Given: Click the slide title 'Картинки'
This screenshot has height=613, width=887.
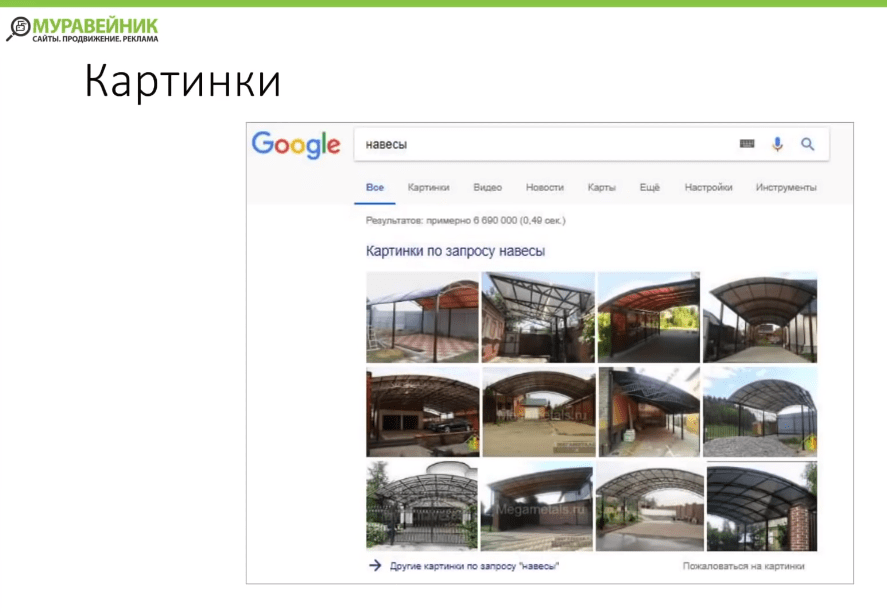Looking at the screenshot, I should click(x=183, y=81).
